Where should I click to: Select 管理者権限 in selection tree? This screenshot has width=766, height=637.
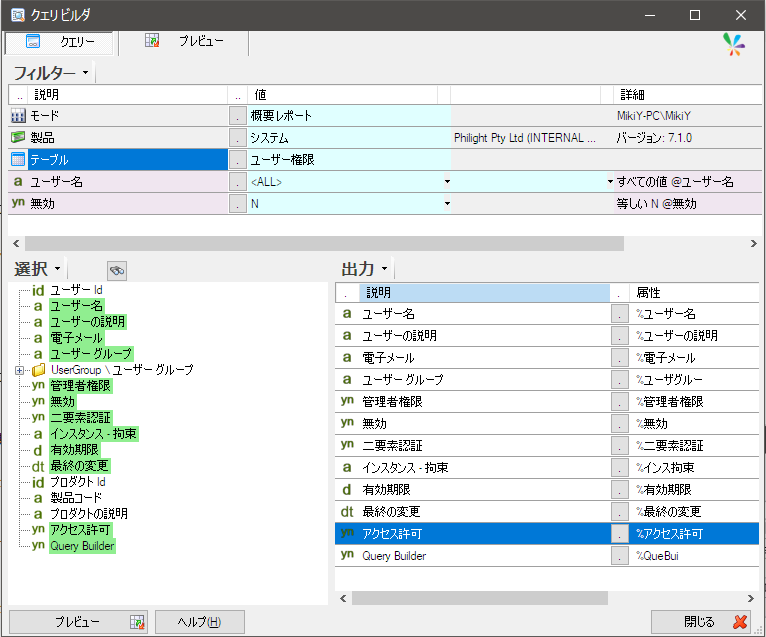tap(81, 386)
